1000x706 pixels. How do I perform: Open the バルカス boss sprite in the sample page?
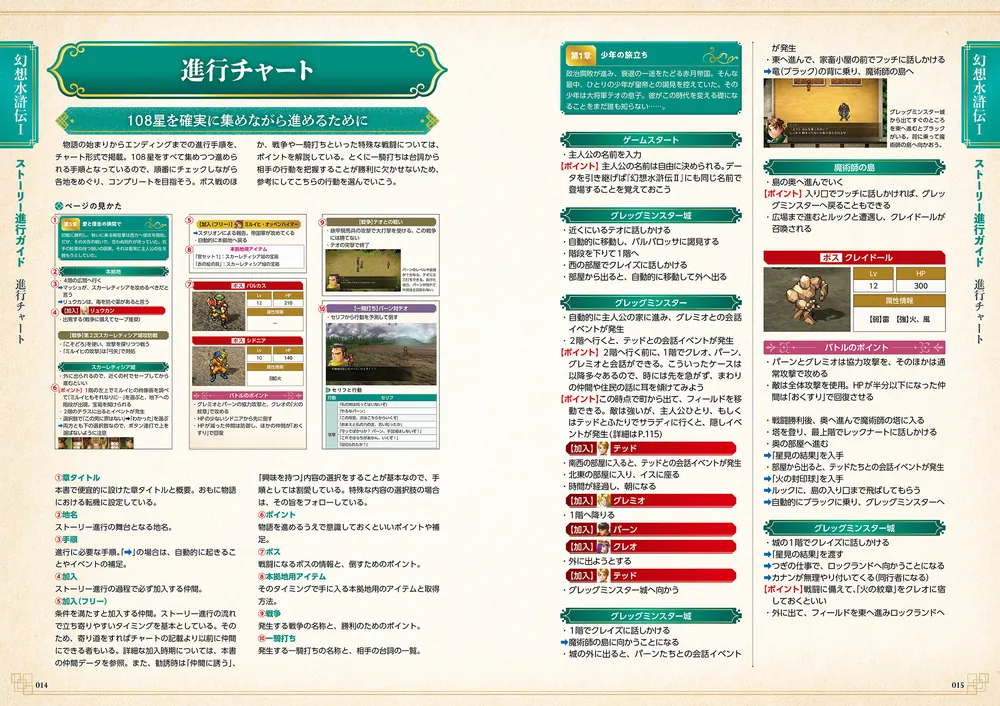point(219,311)
